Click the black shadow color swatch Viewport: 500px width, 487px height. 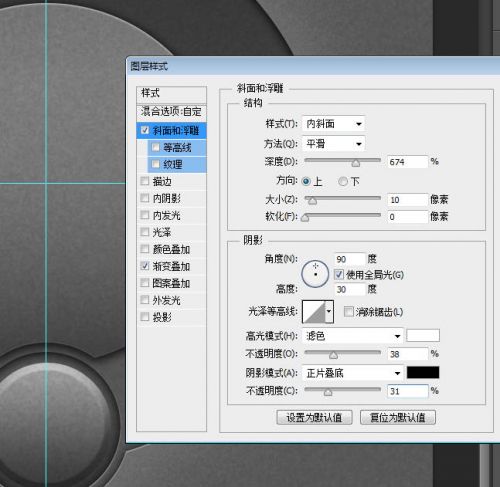coord(423,373)
